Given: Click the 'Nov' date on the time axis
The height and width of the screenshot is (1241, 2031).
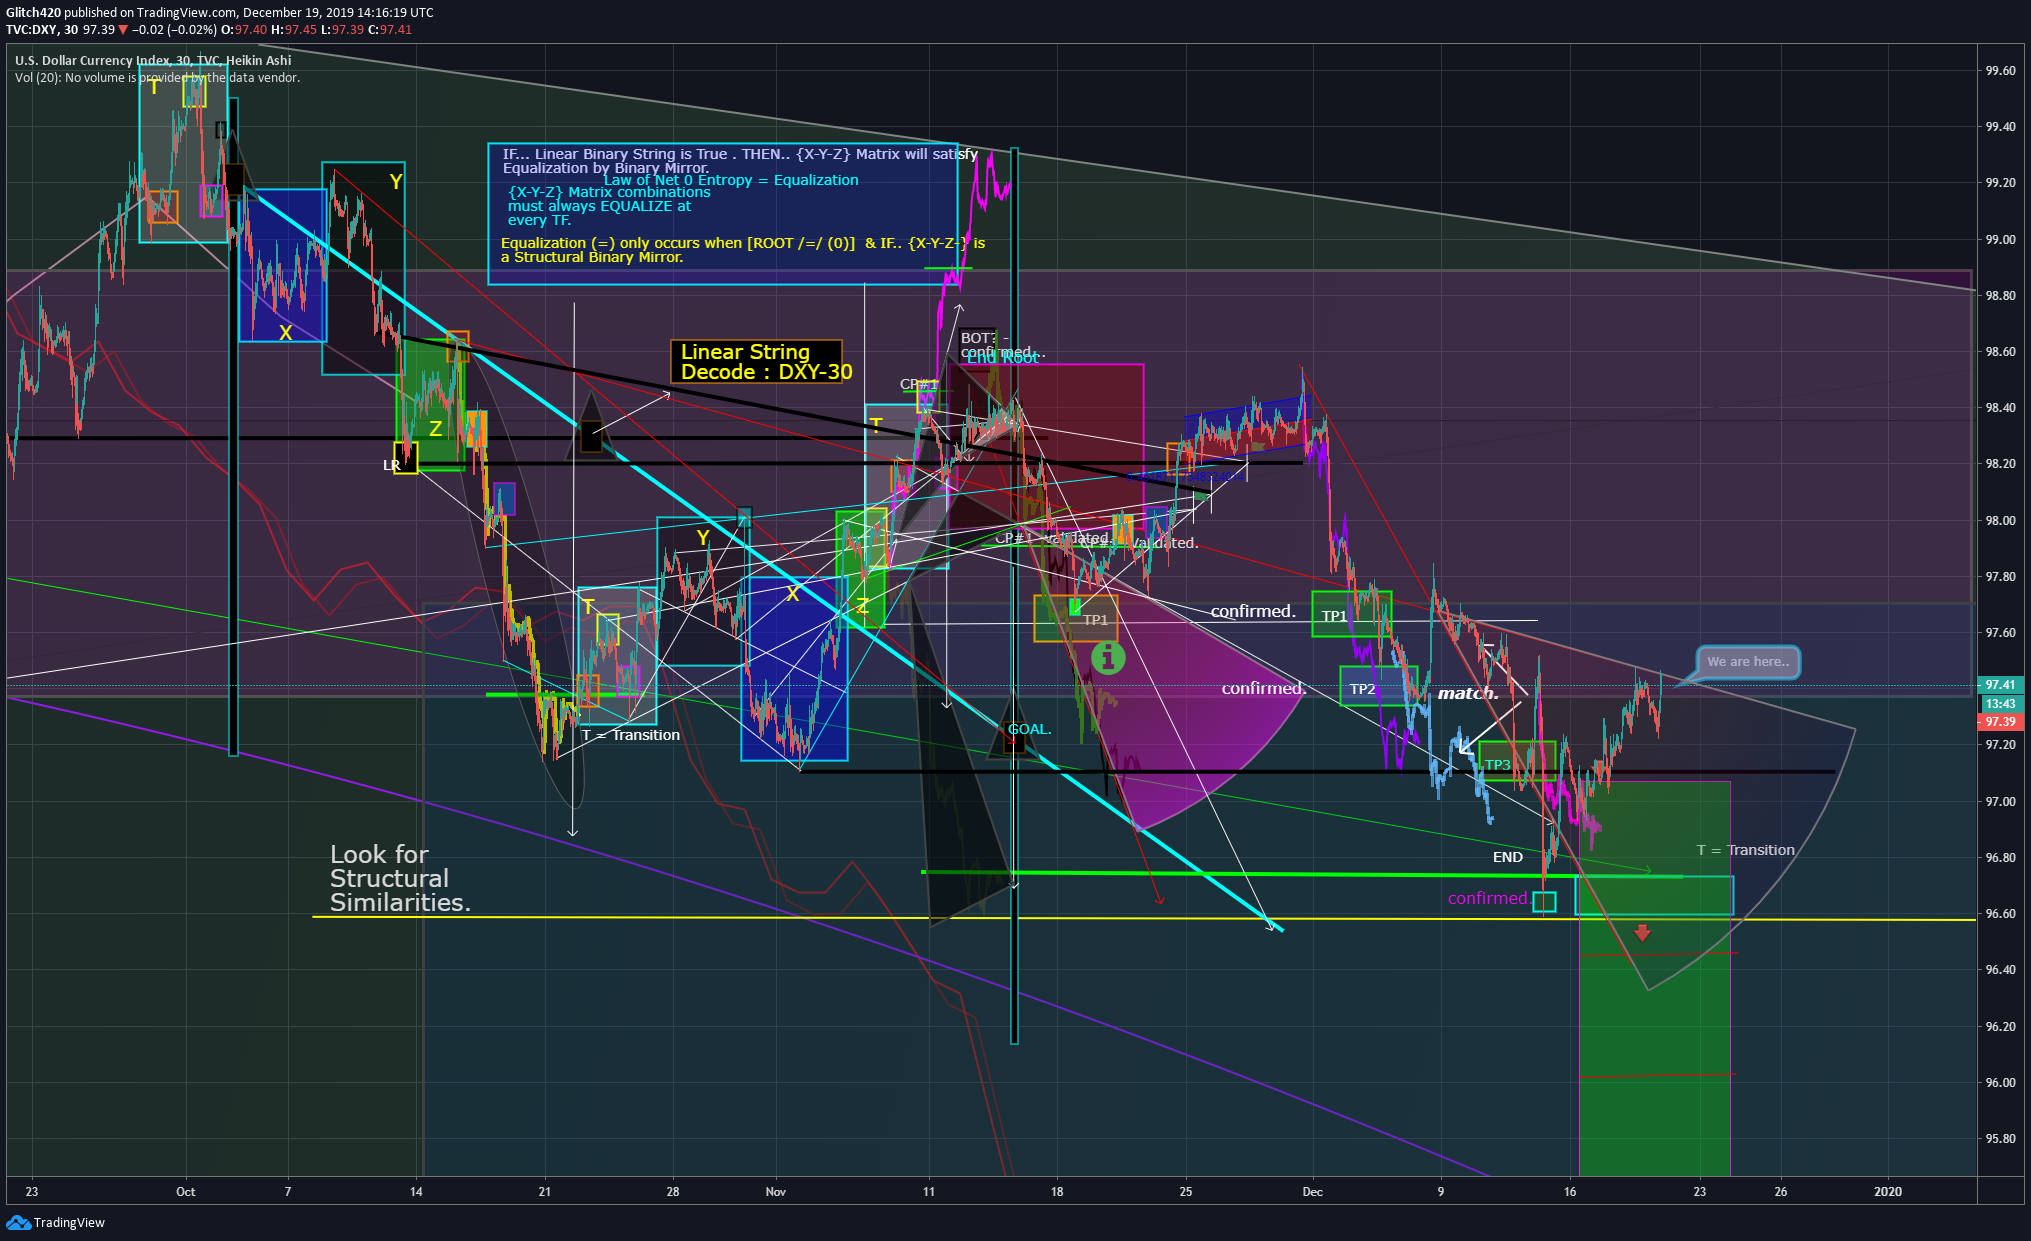Looking at the screenshot, I should click(775, 1191).
